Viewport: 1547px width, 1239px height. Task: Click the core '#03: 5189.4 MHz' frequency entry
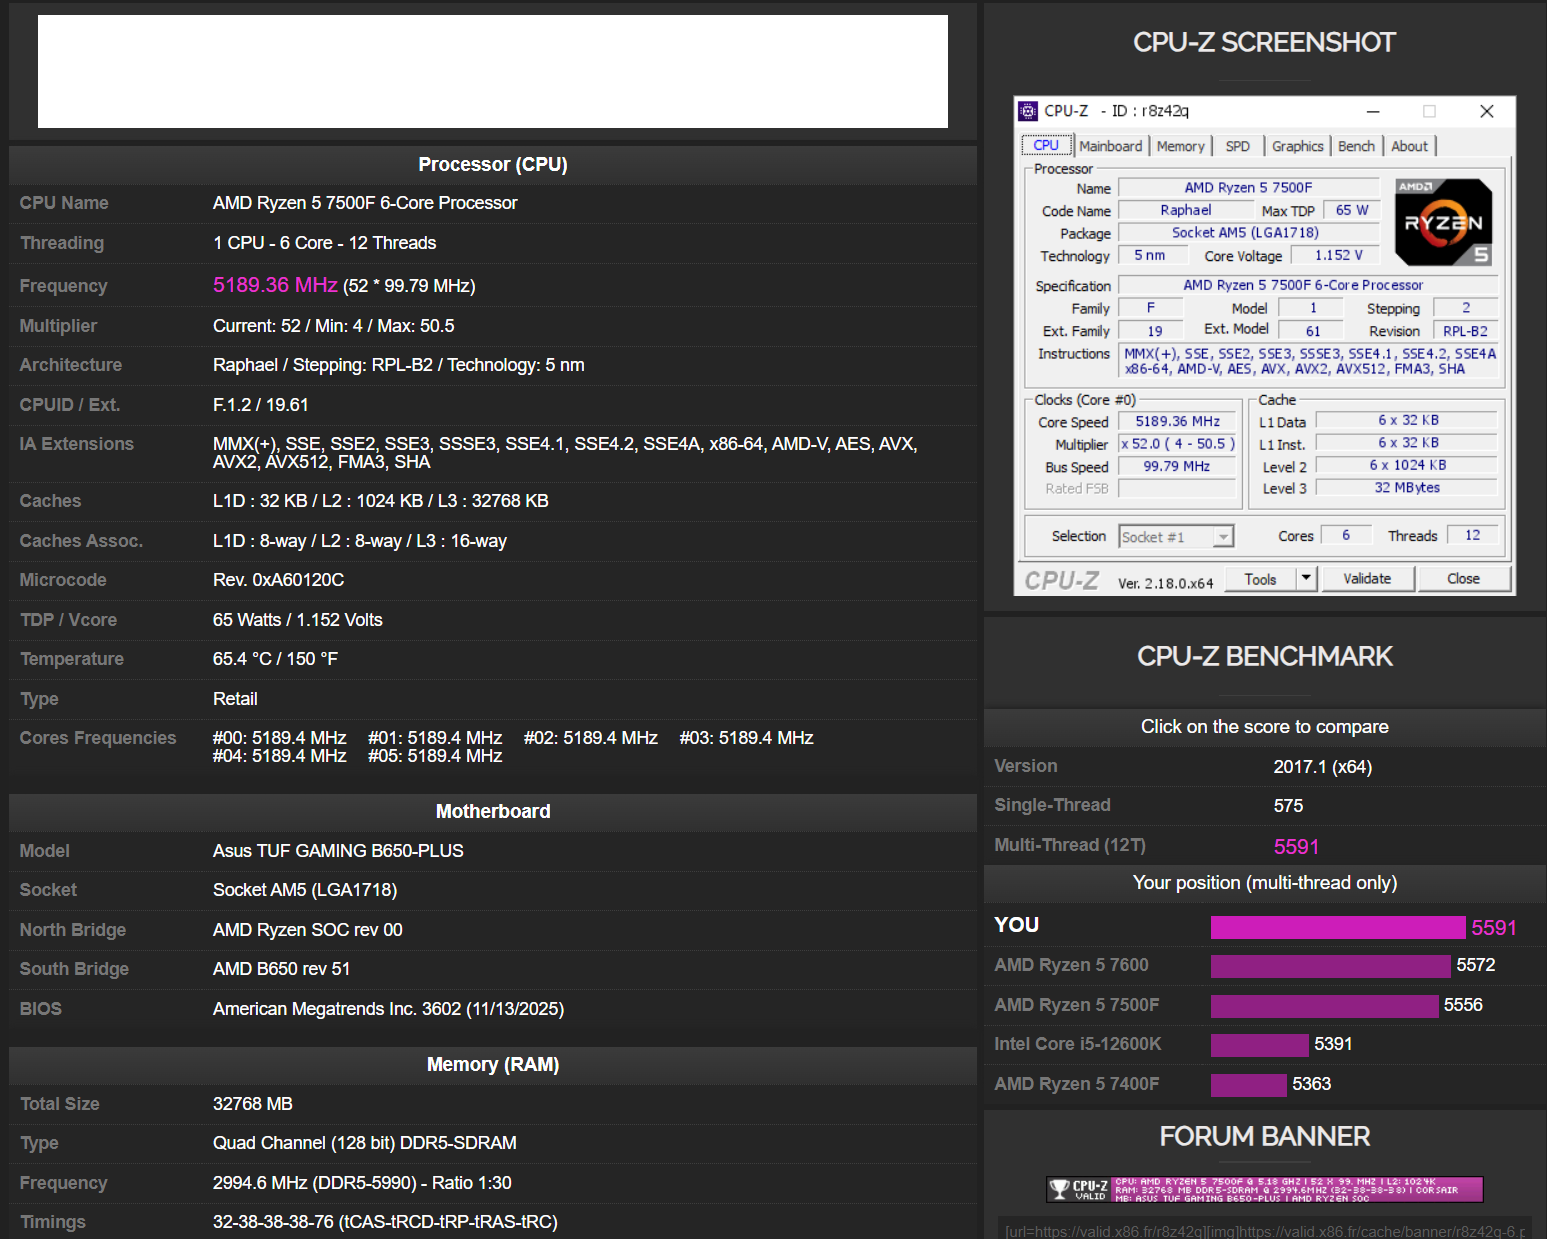pos(746,738)
